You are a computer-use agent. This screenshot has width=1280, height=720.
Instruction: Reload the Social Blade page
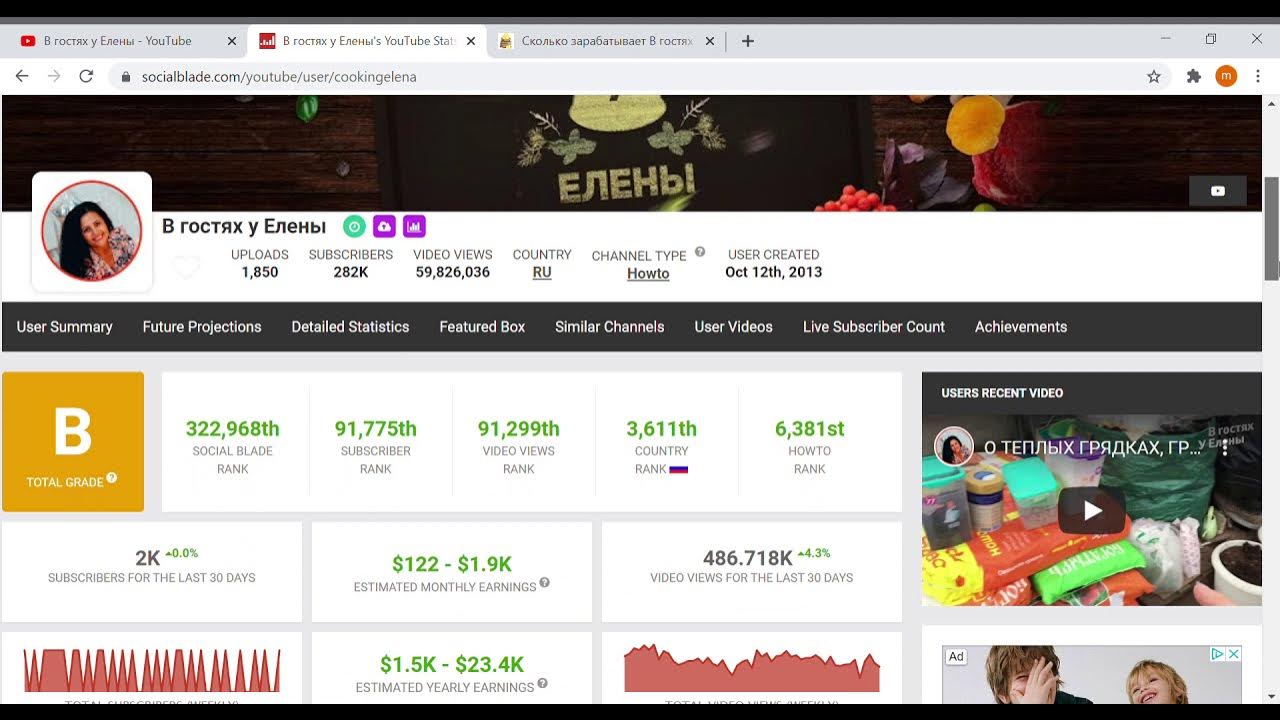[x=86, y=76]
